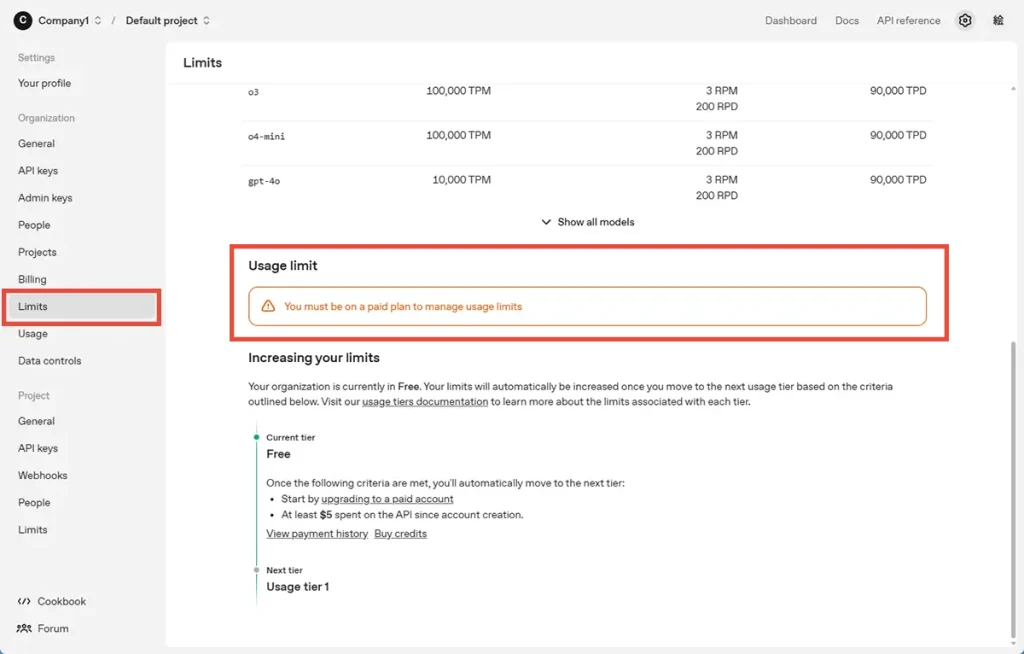Open the Default project switcher
Image resolution: width=1024 pixels, height=654 pixels.
coord(168,20)
